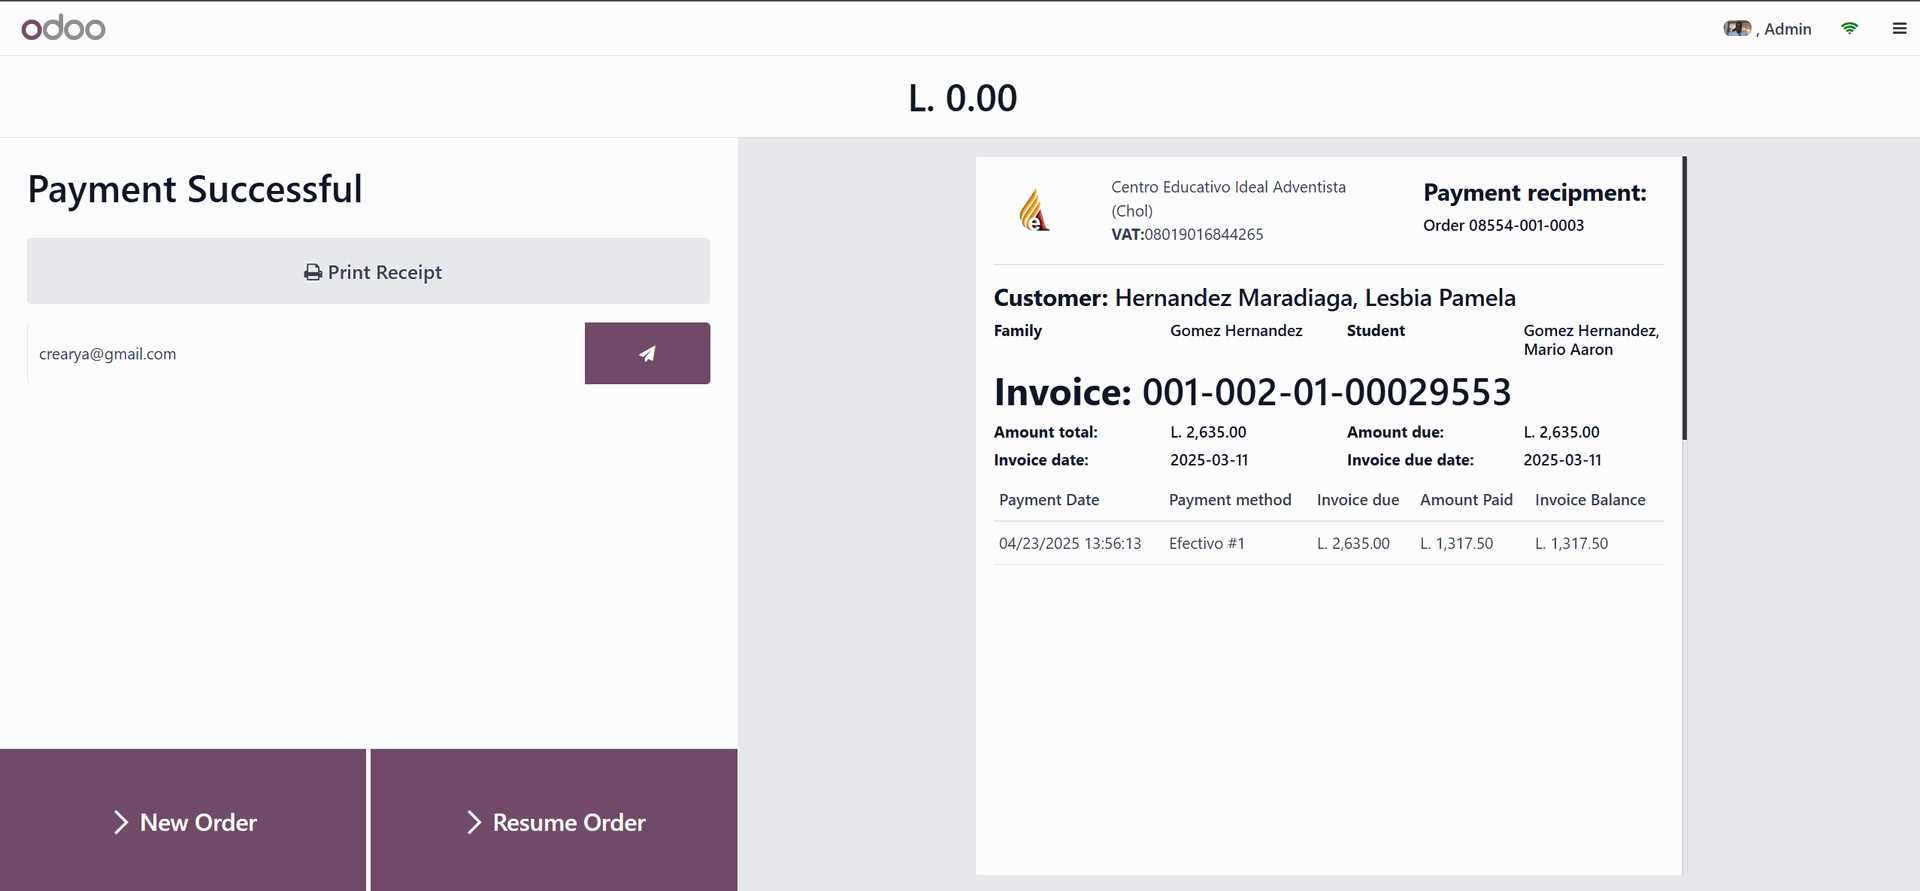
Task: Click the arrow next to Resume Order
Action: click(x=474, y=822)
